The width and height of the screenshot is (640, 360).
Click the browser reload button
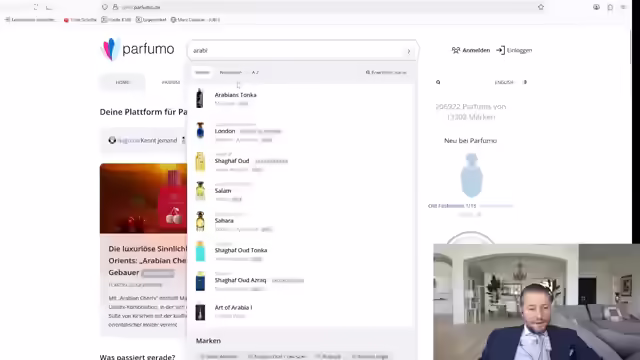pos(36,7)
